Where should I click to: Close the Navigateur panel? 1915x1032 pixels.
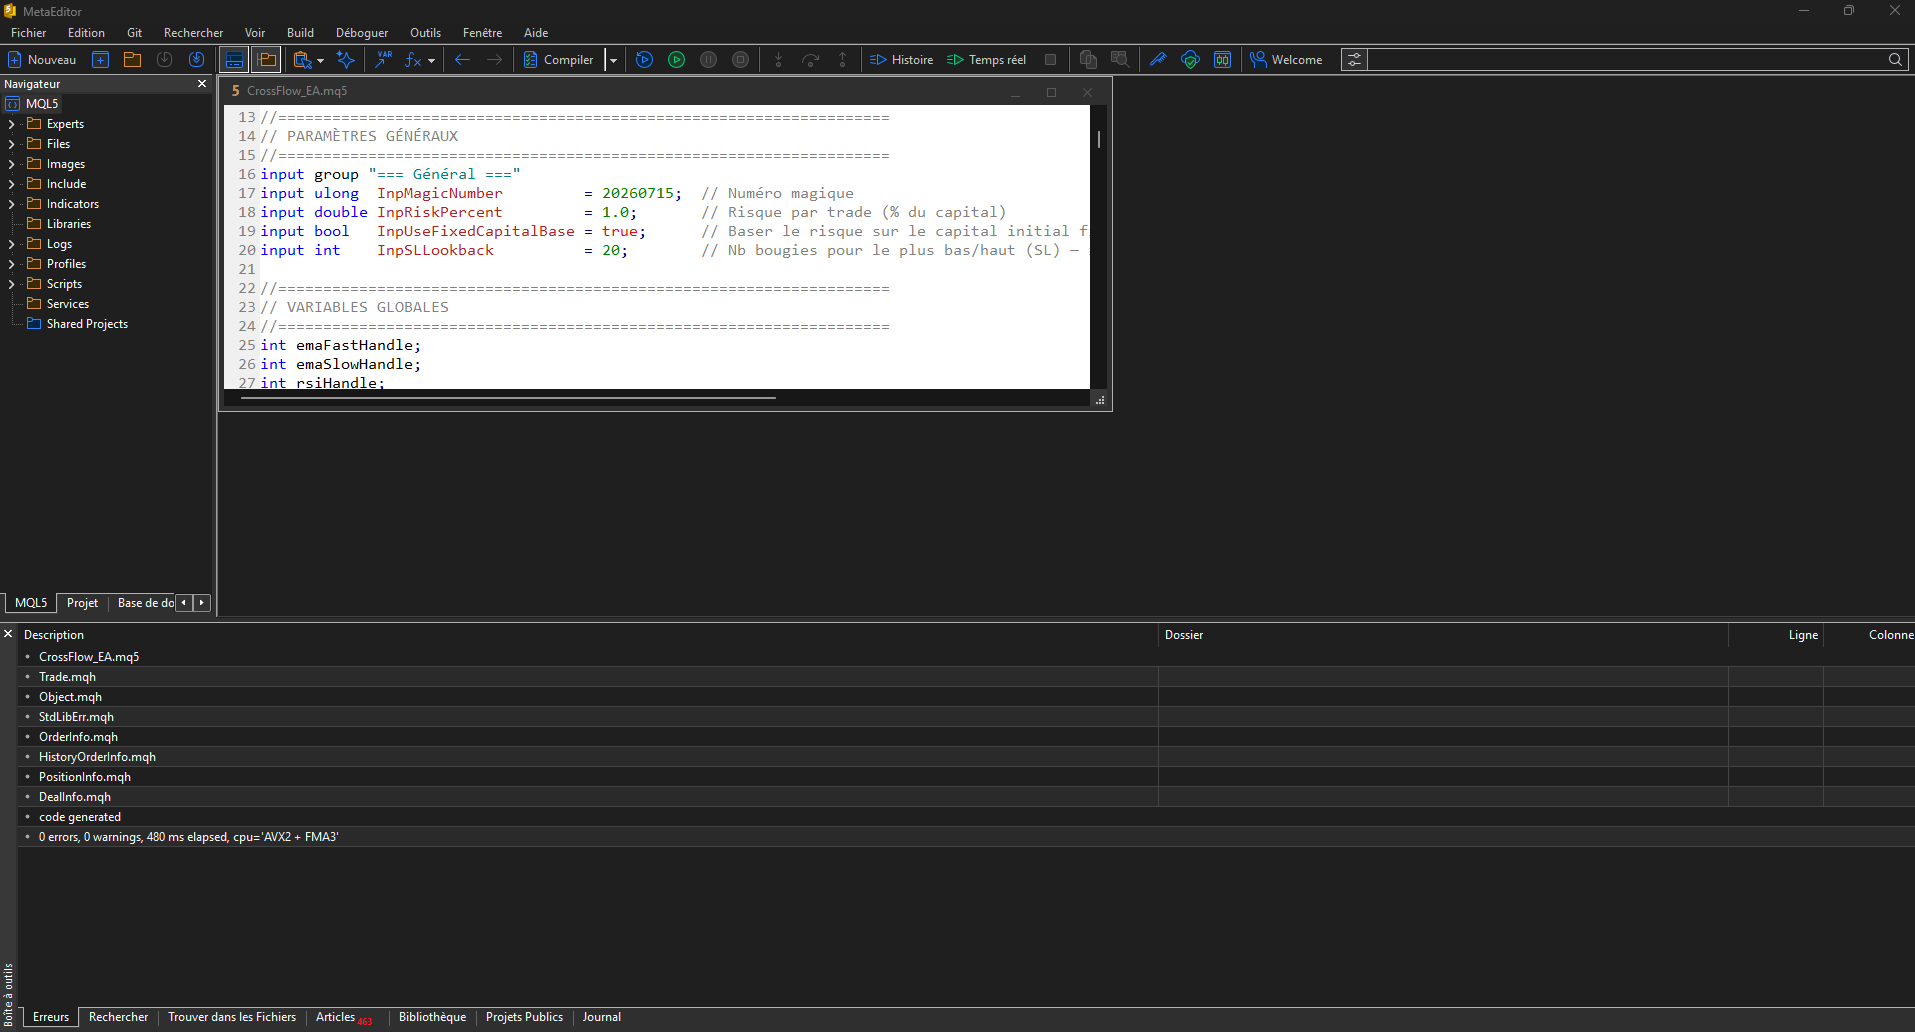(x=202, y=84)
